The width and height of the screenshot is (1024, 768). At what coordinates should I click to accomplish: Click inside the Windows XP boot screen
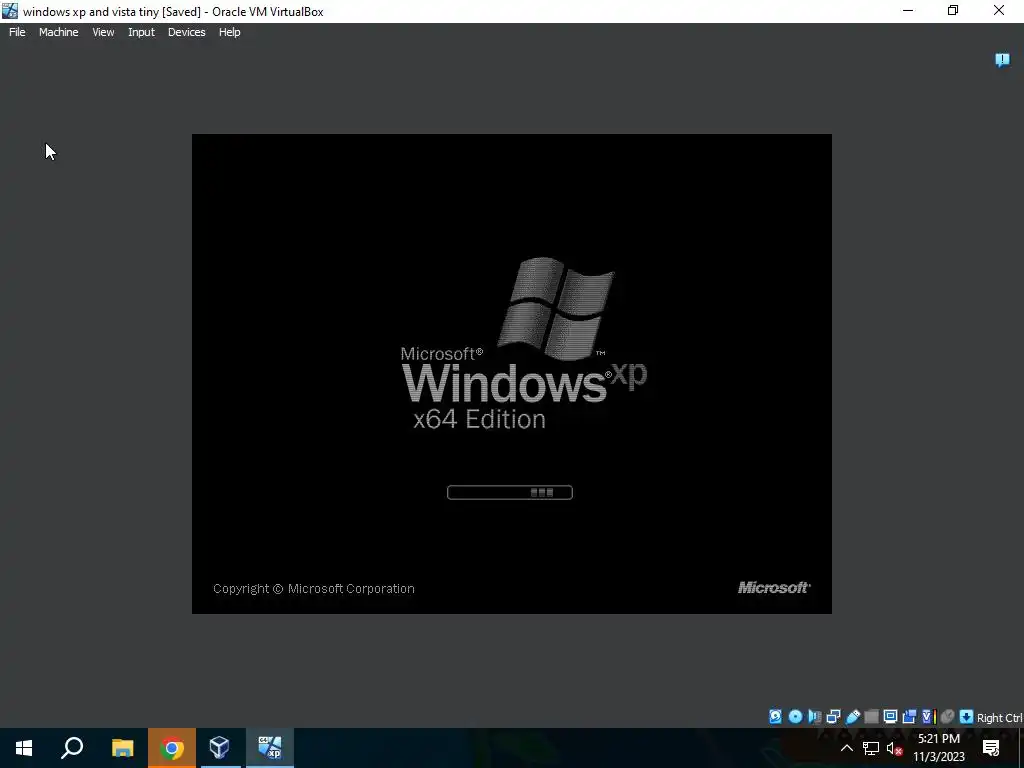click(x=511, y=374)
